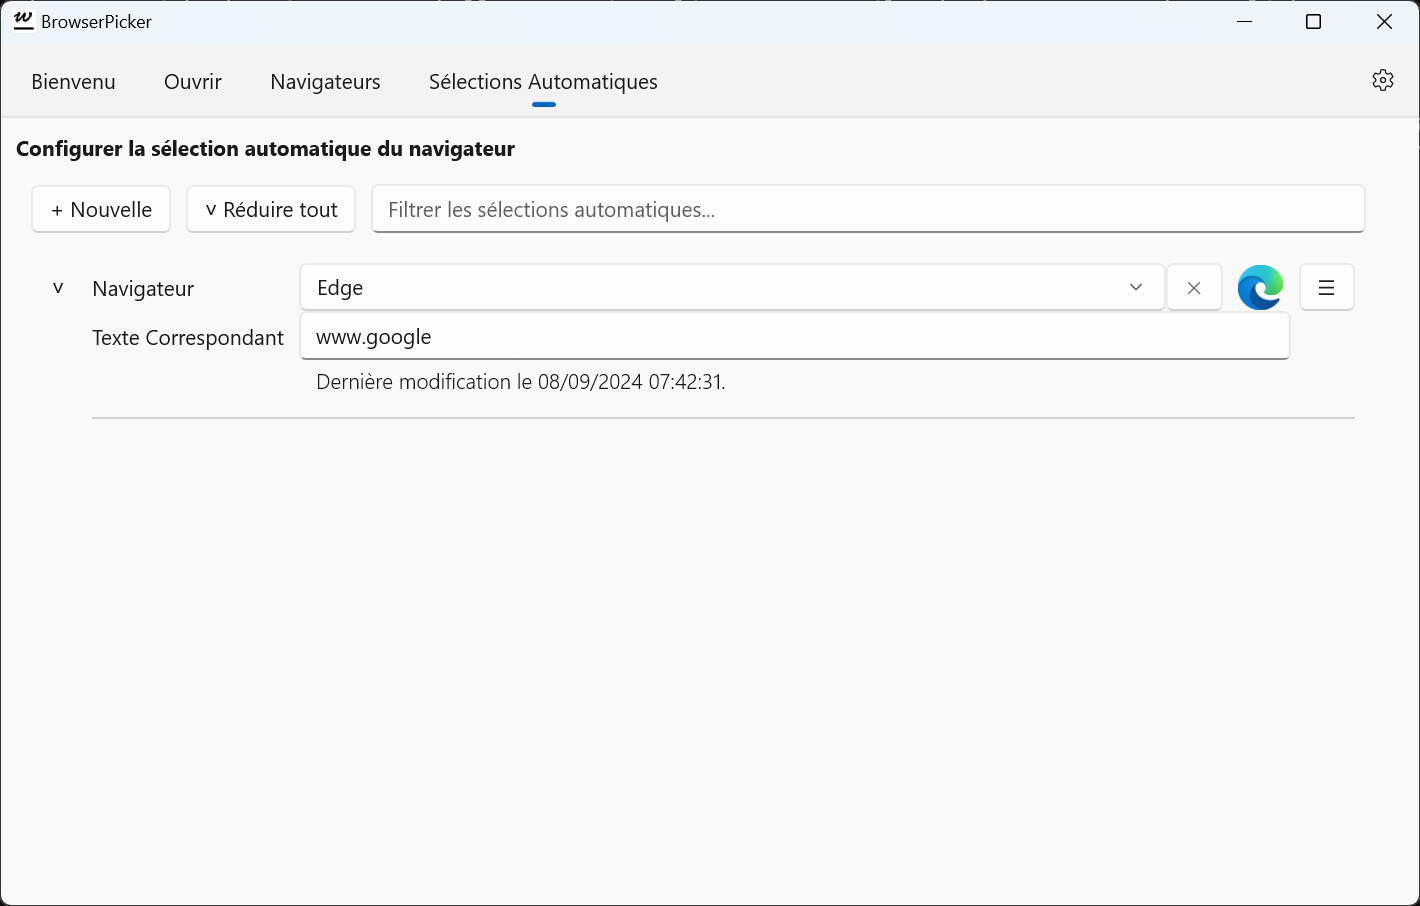This screenshot has height=906, width=1420.
Task: Switch to the Bienvenu tab
Action: pyautogui.click(x=74, y=82)
